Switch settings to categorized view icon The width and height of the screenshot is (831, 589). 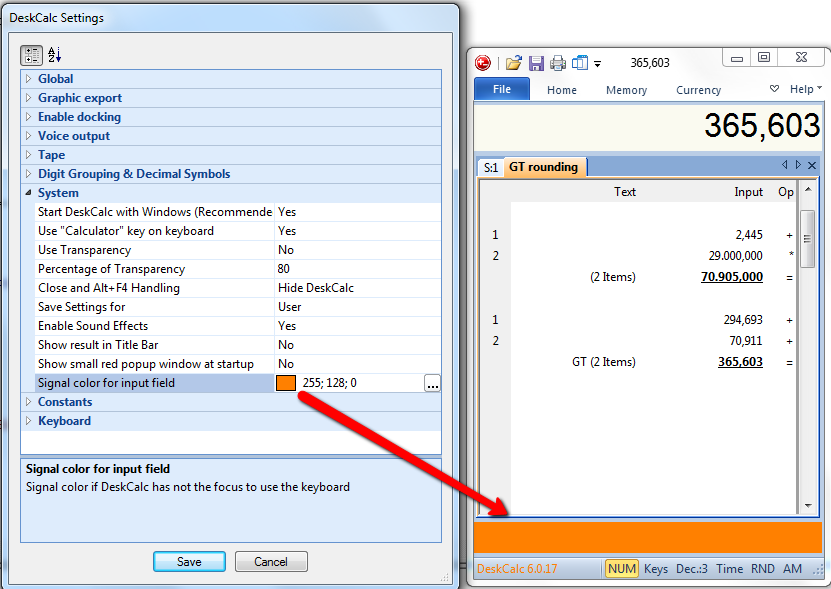point(31,55)
